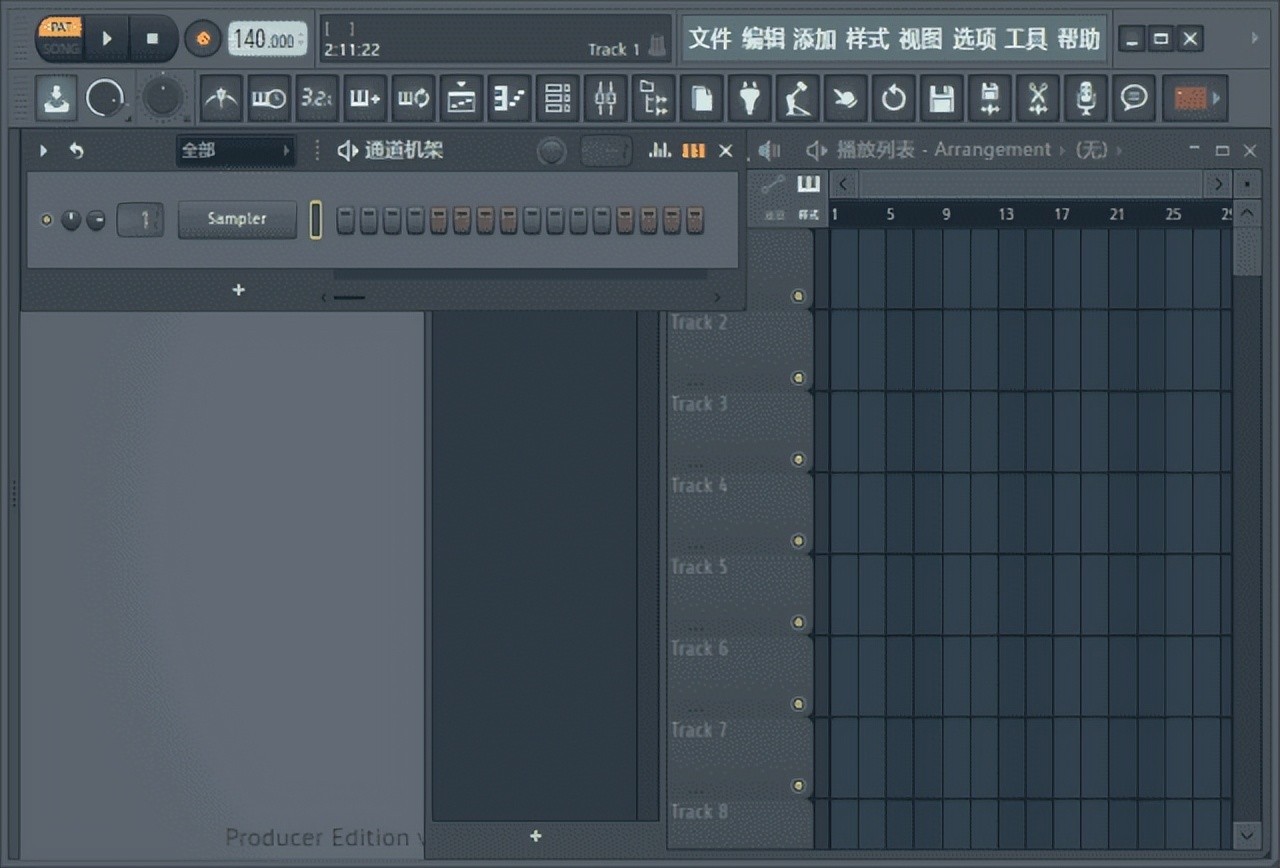Open the speech bubble help icon
Screen dimensions: 1280x868
[1133, 98]
